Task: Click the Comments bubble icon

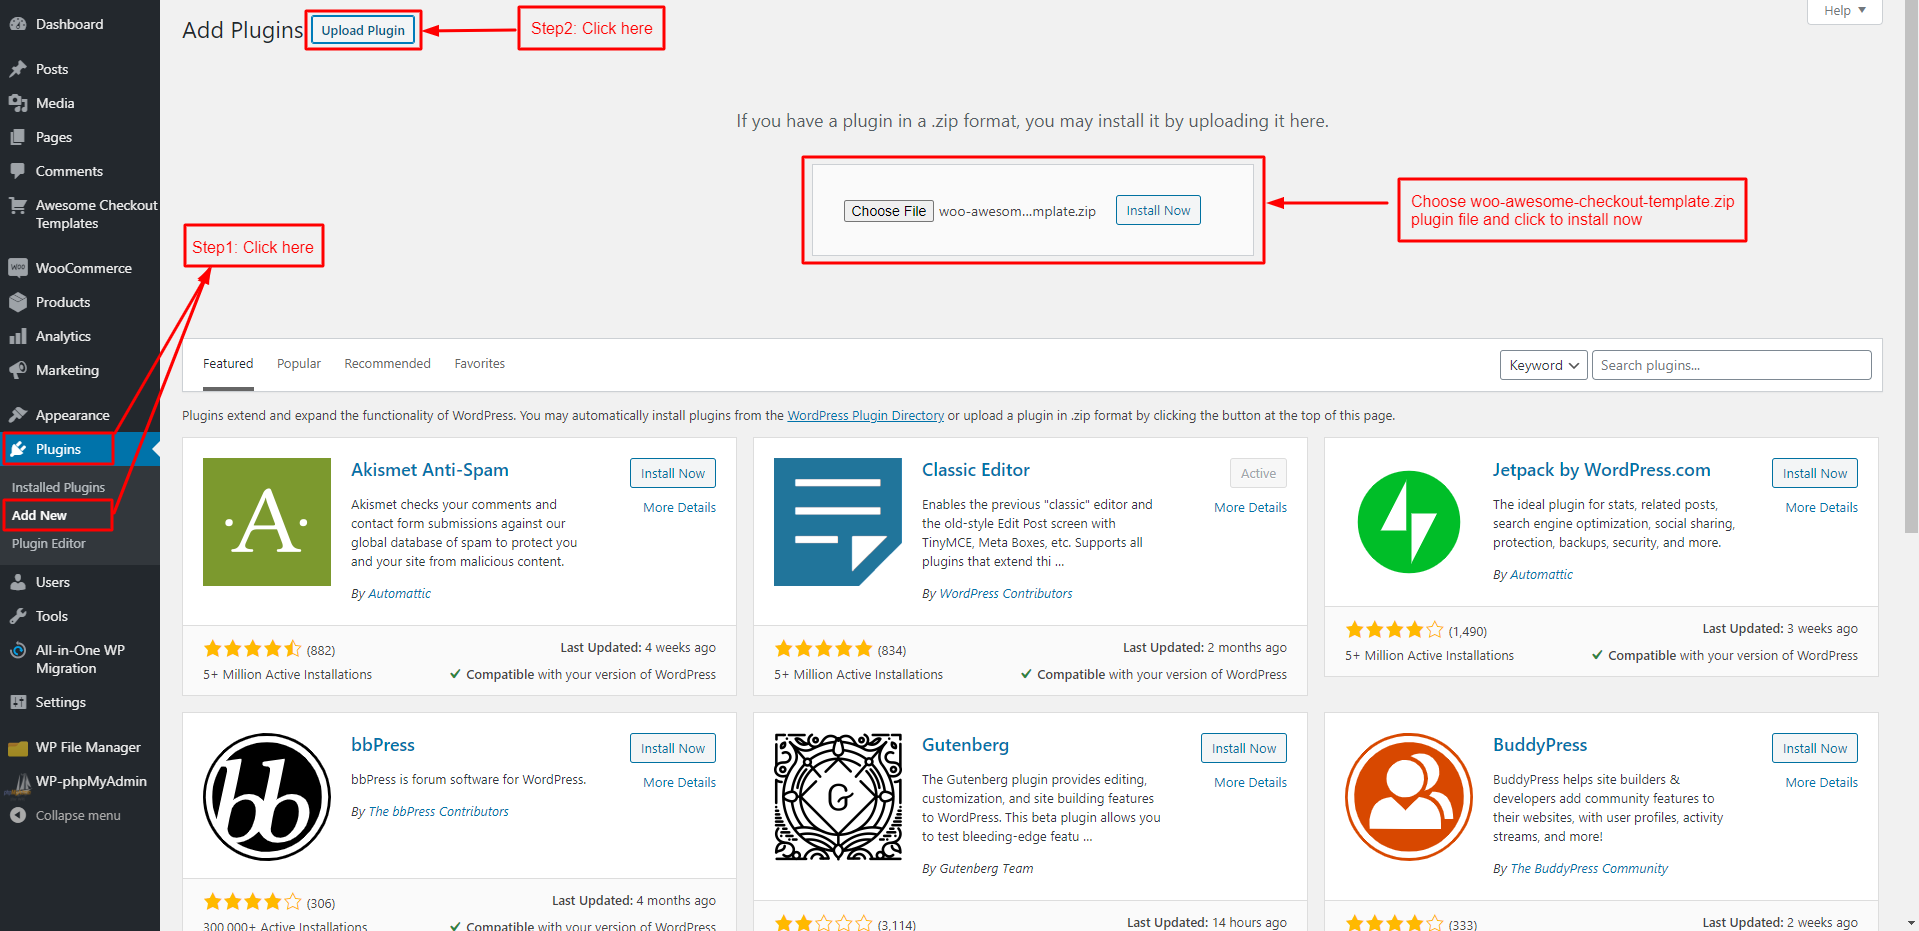Action: (x=18, y=171)
